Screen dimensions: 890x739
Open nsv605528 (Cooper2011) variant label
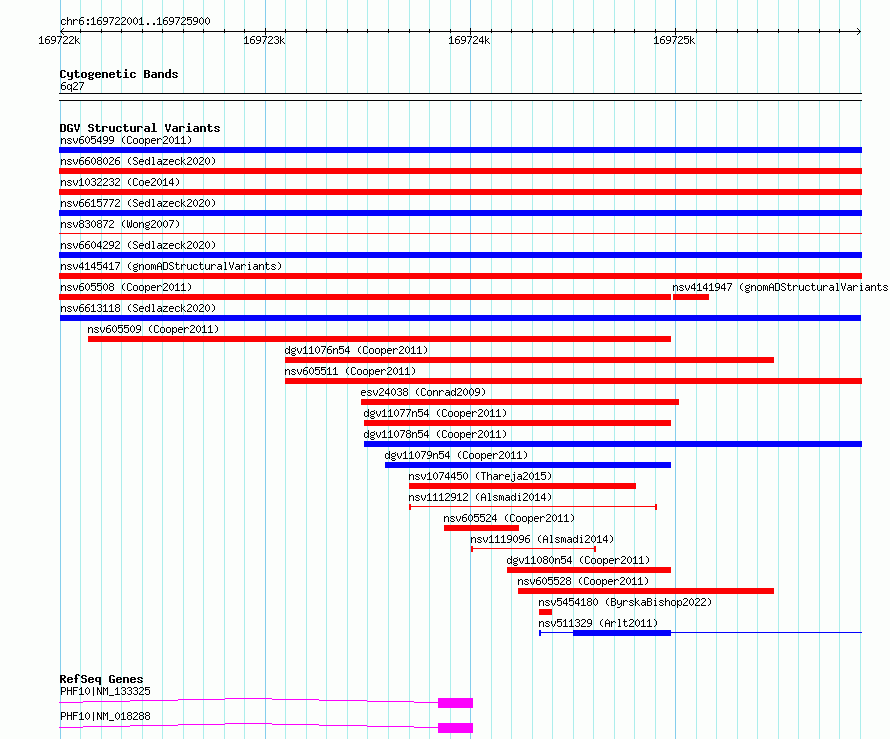click(583, 581)
